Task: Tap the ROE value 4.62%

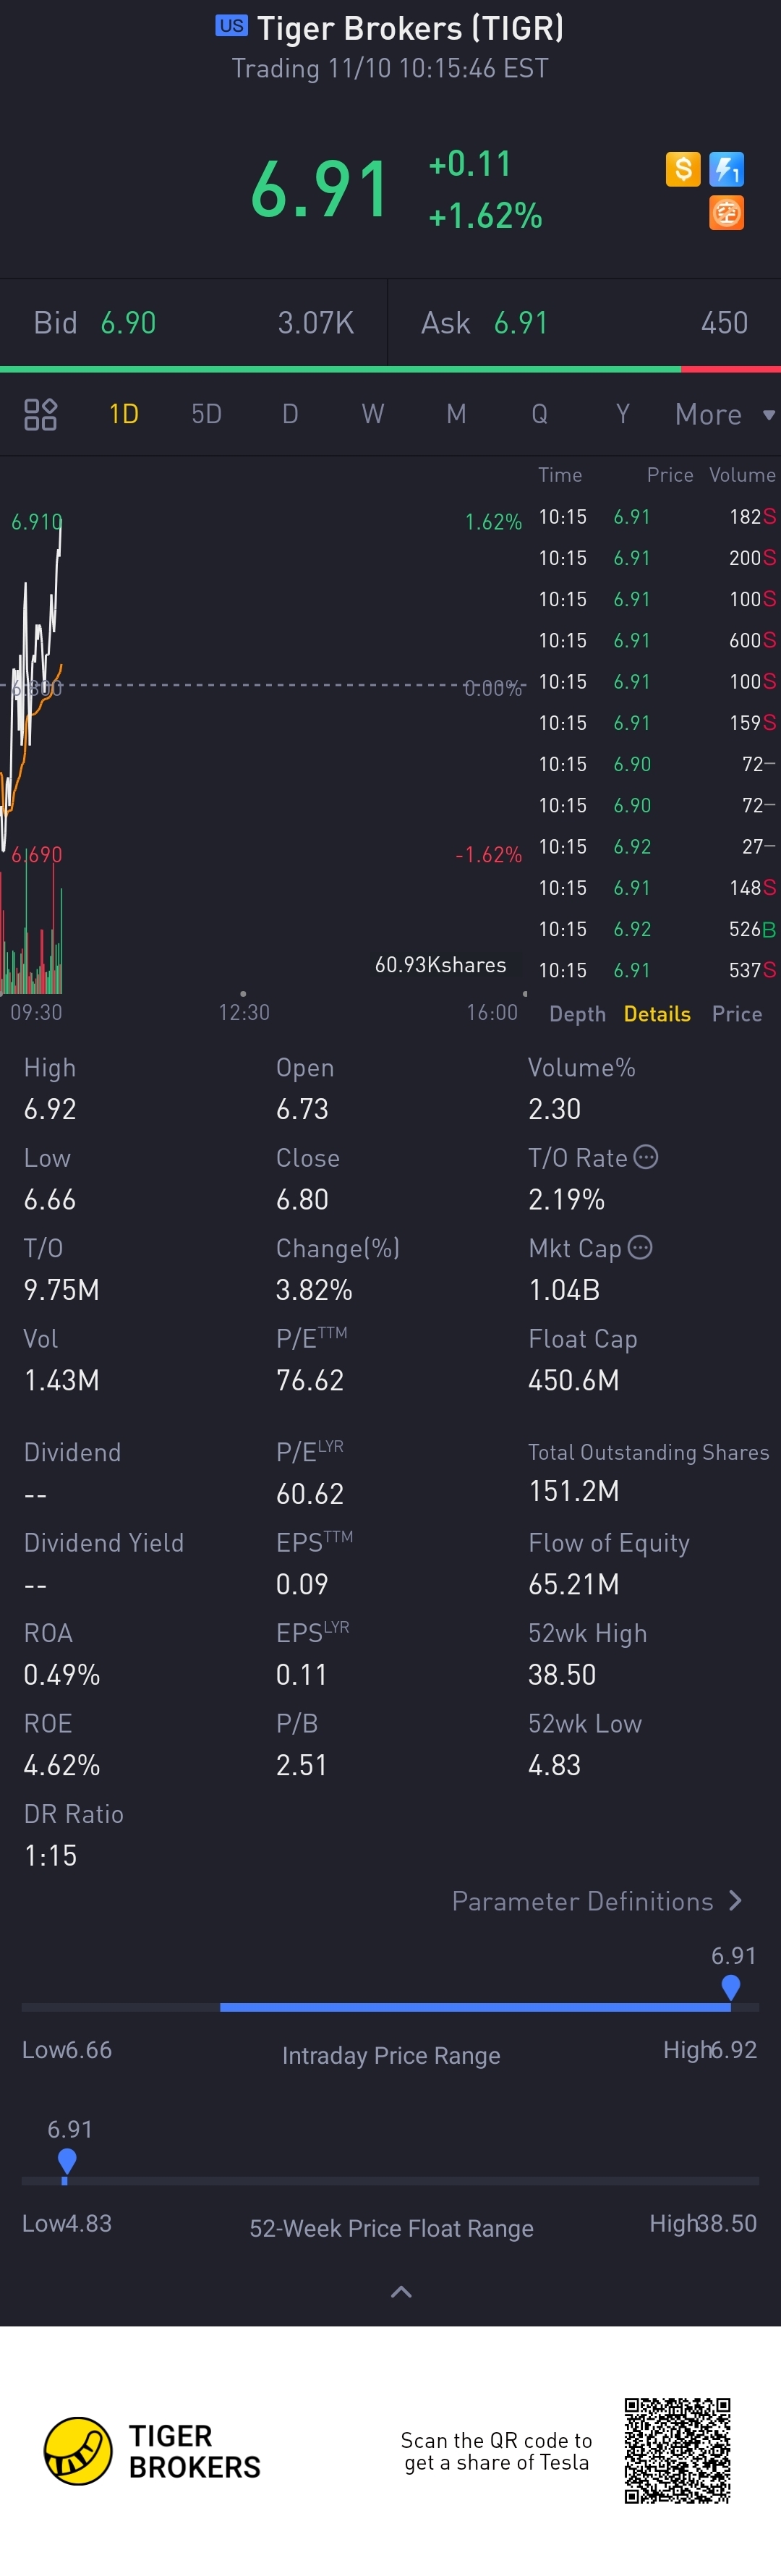Action: tap(62, 1765)
